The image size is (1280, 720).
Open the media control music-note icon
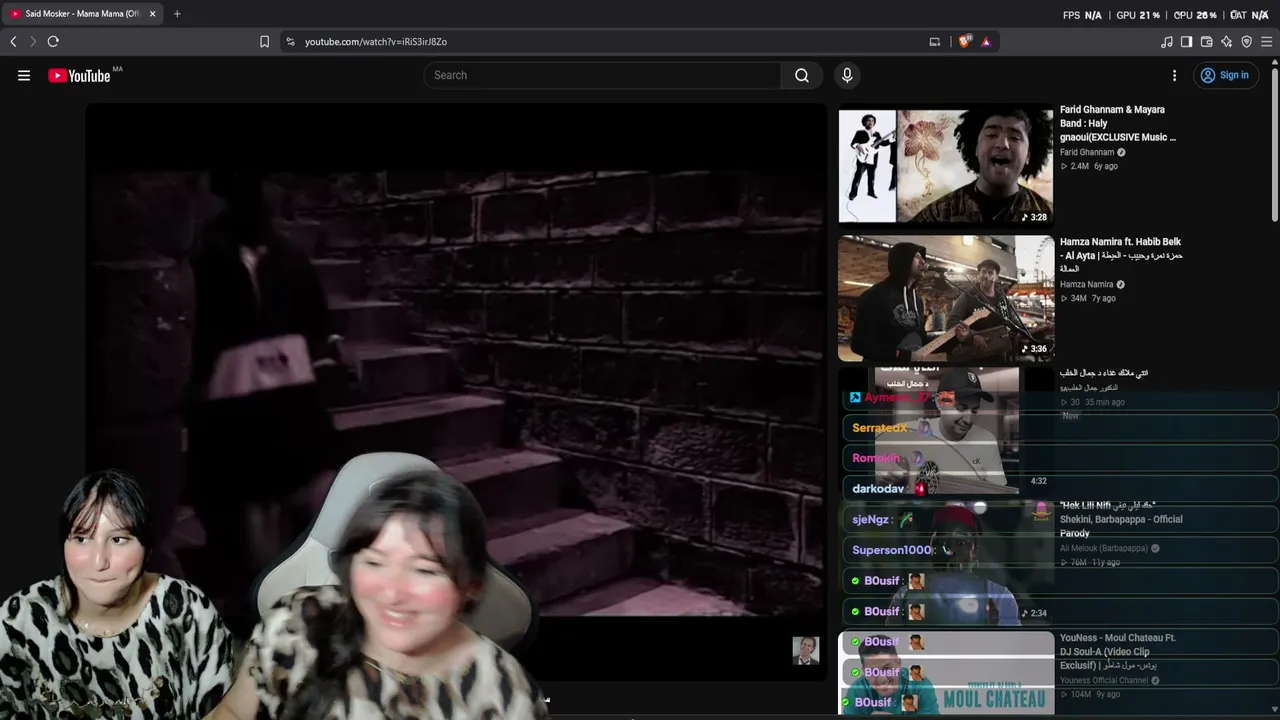pyautogui.click(x=1166, y=42)
